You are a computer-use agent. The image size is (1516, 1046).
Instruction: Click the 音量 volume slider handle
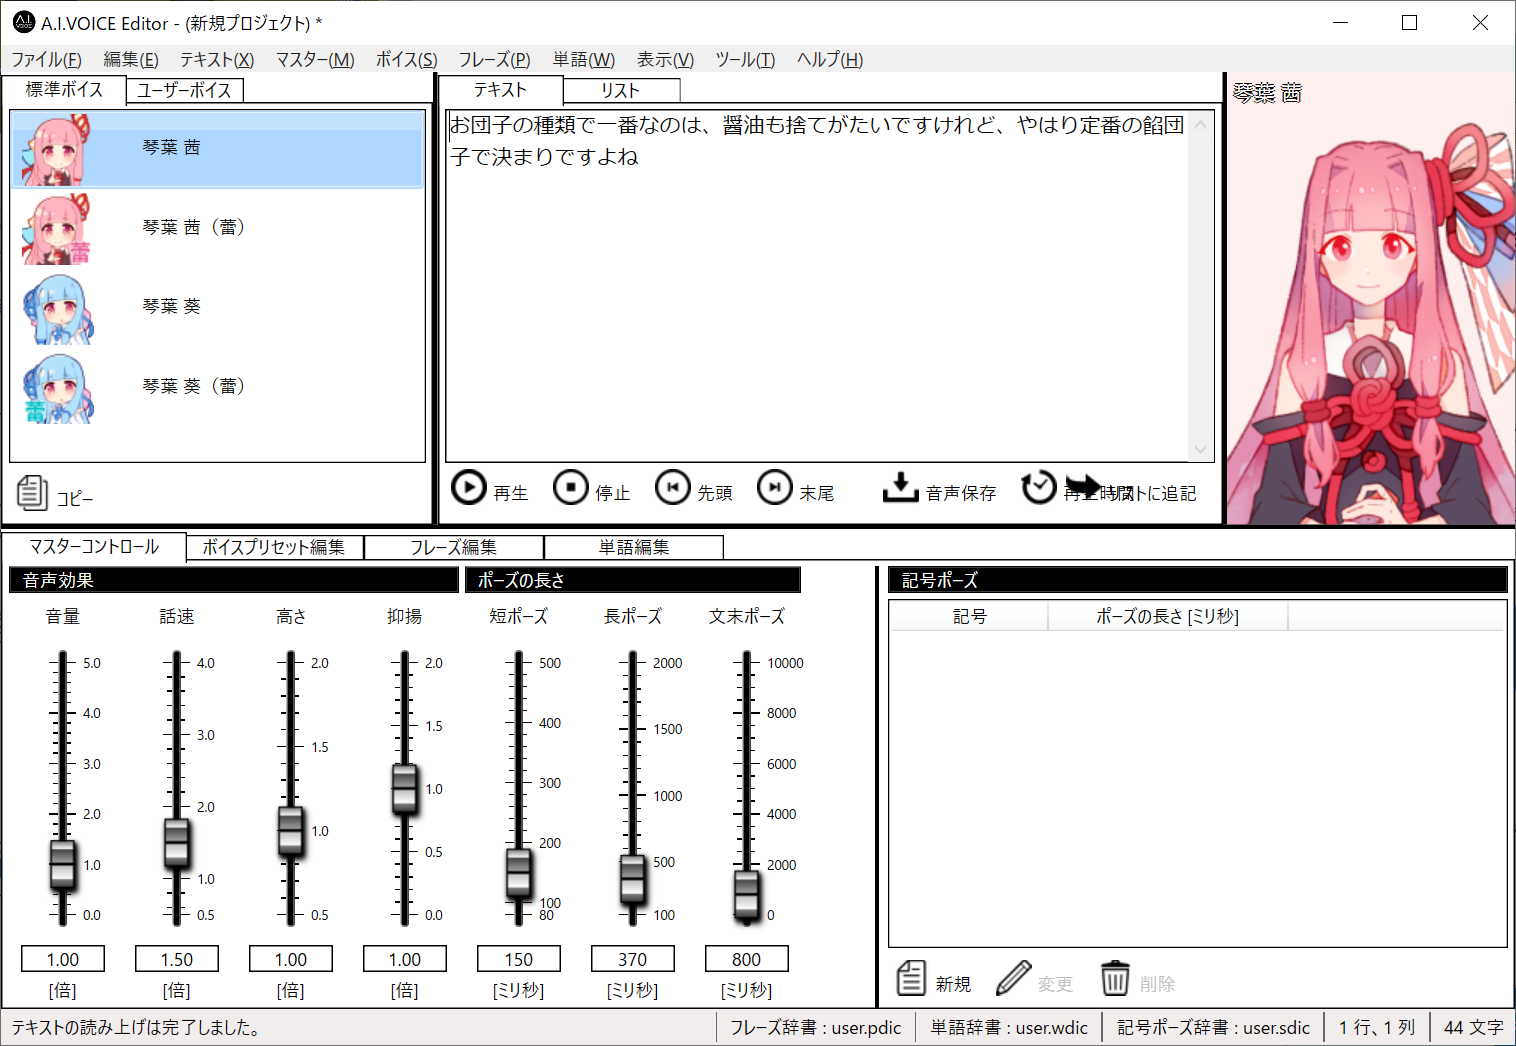62,864
